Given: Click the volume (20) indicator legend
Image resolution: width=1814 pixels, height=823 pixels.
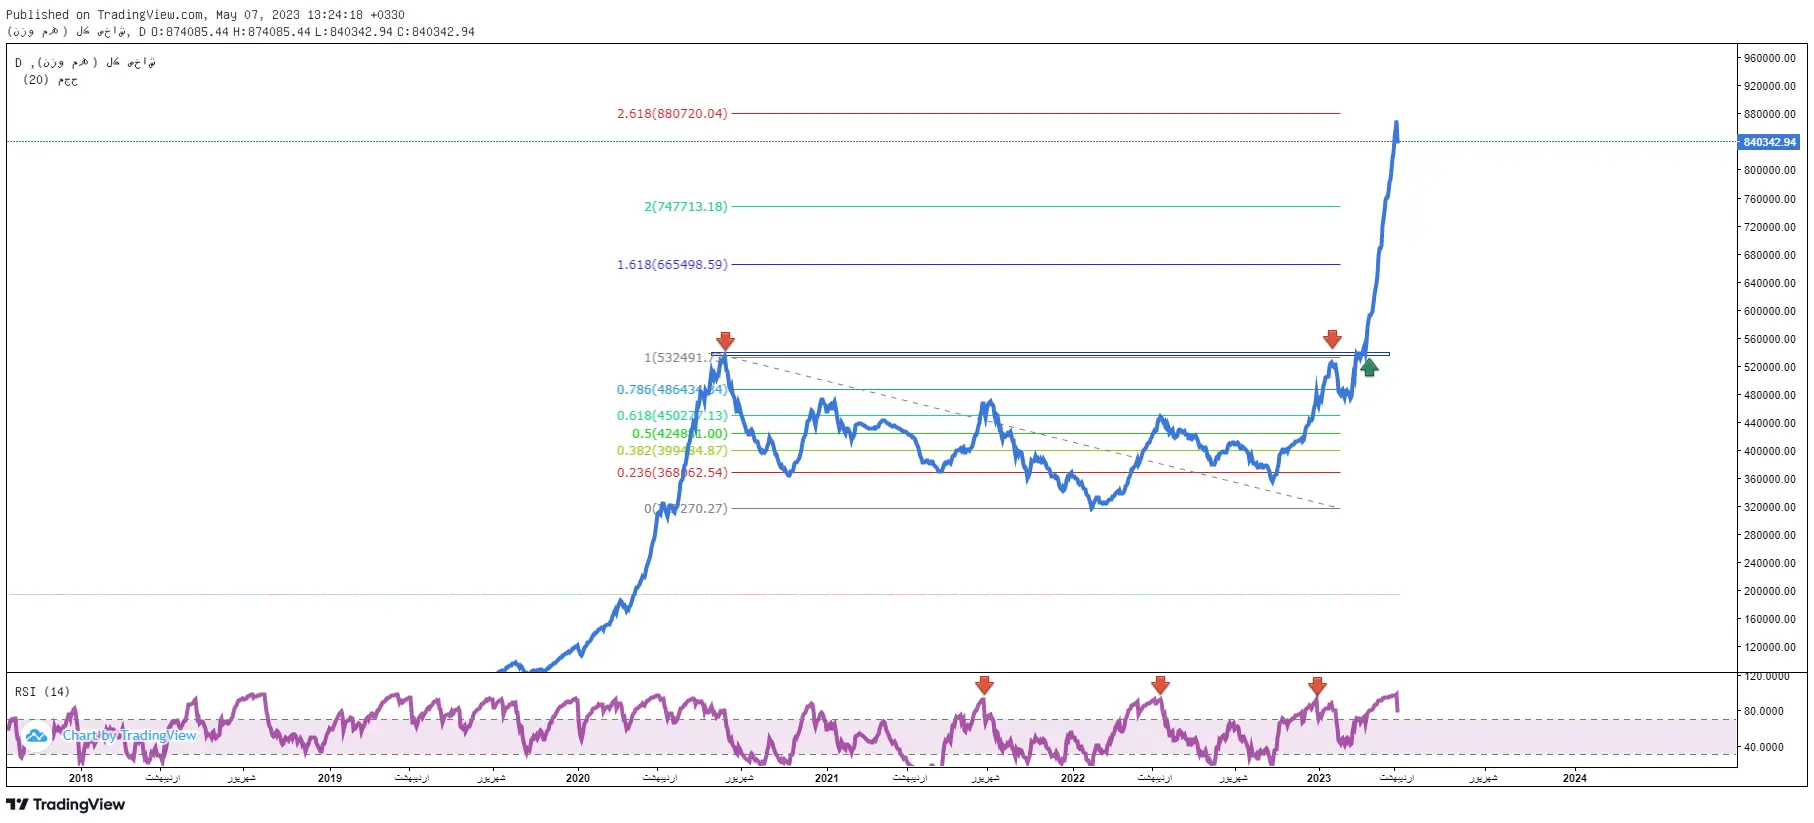Looking at the screenshot, I should click(50, 80).
